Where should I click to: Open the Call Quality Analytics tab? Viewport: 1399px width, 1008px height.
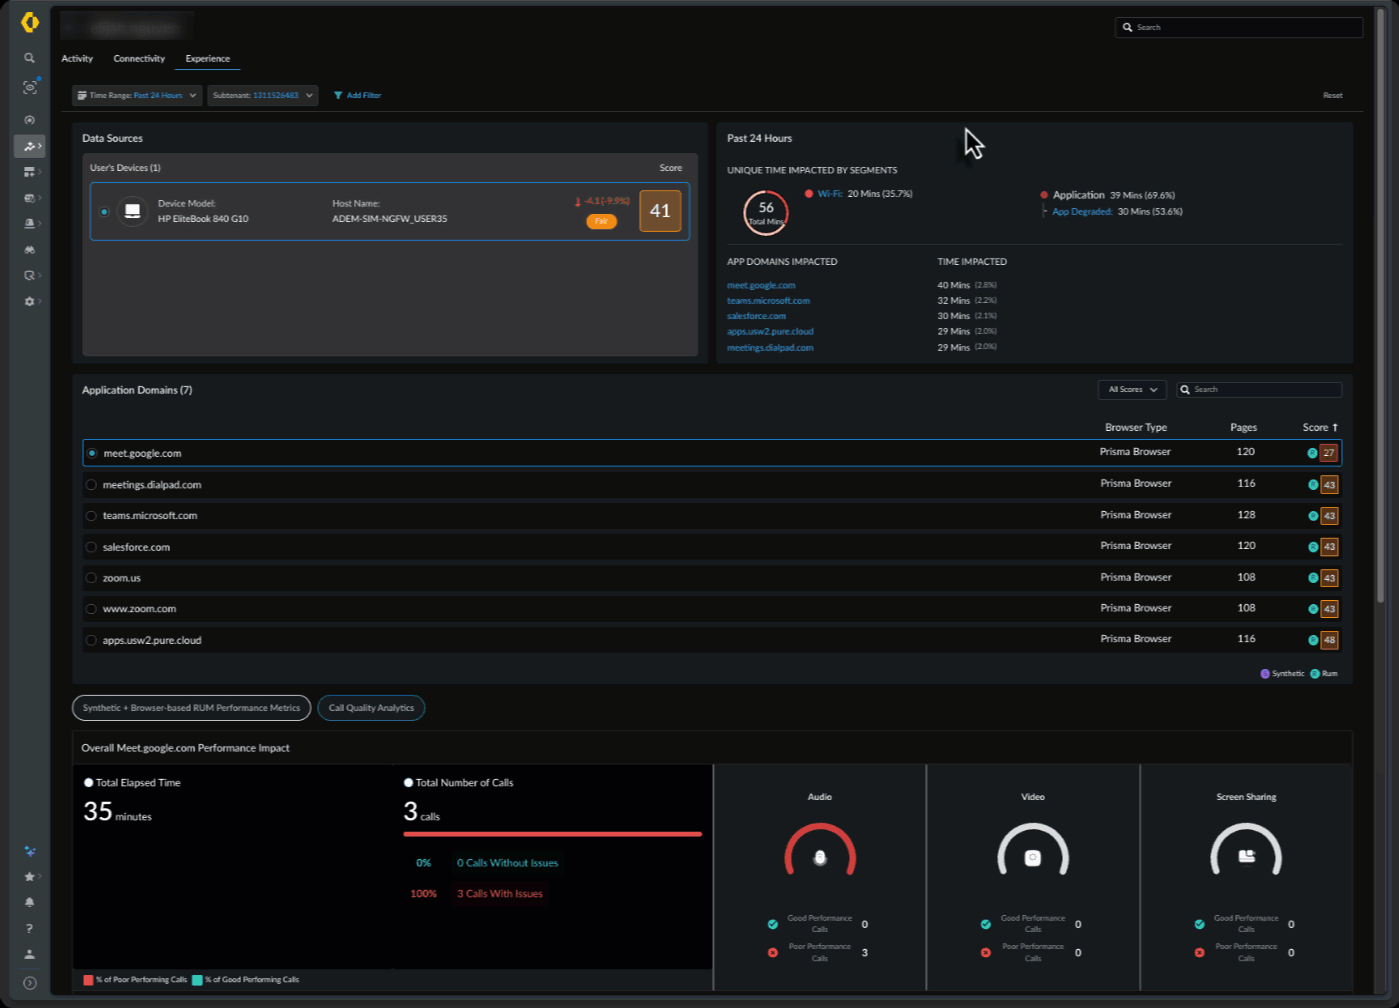371,708
